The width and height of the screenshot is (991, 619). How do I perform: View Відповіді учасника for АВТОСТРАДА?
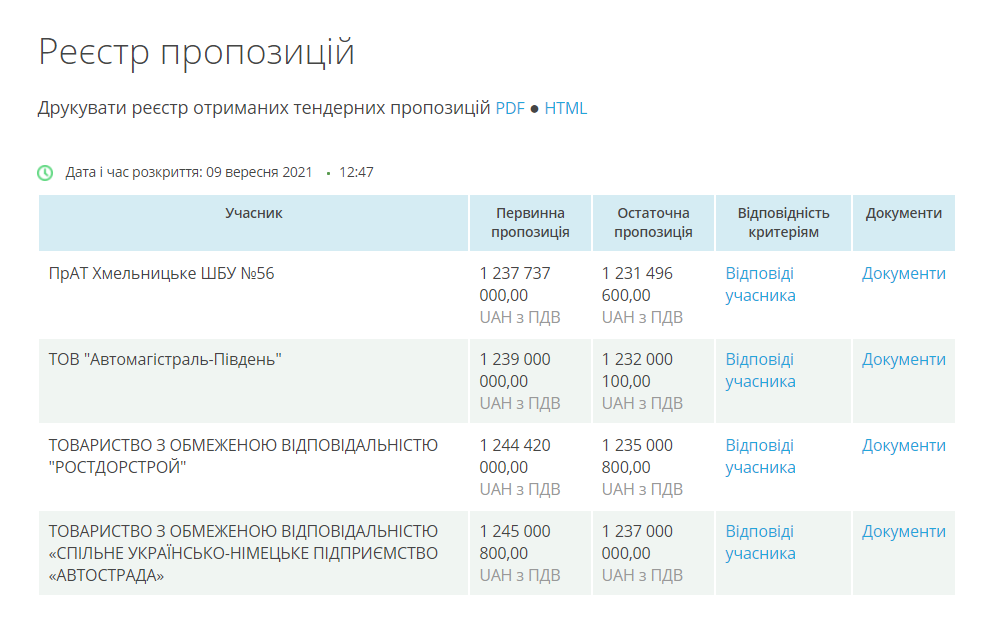(x=760, y=542)
